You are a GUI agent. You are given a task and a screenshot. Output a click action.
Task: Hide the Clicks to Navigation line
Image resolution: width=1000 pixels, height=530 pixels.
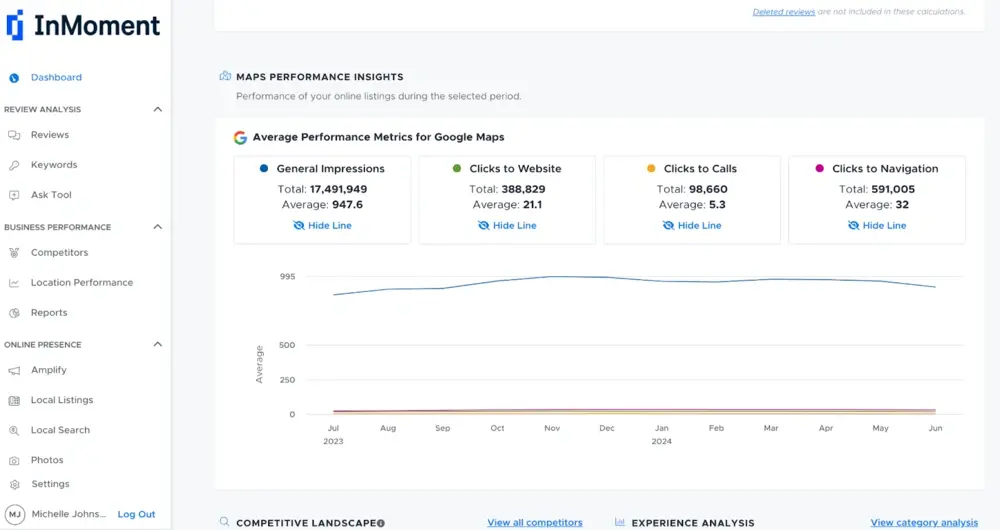(877, 226)
